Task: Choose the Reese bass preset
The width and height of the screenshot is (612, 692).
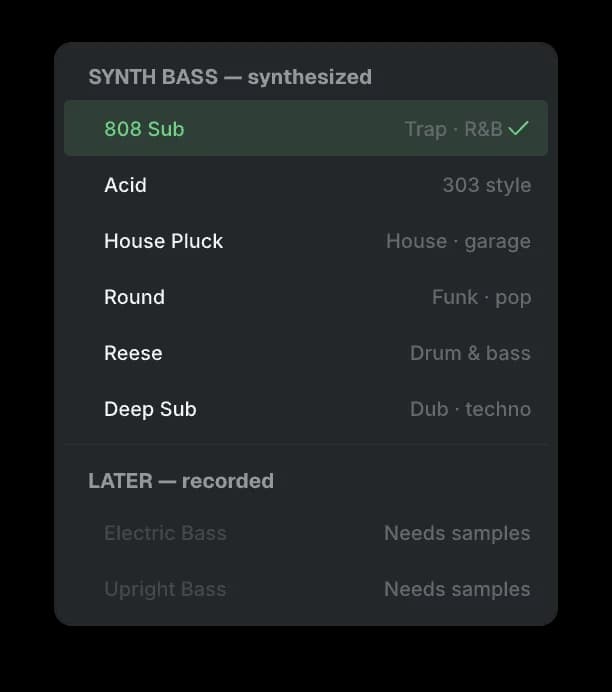Action: coord(306,353)
